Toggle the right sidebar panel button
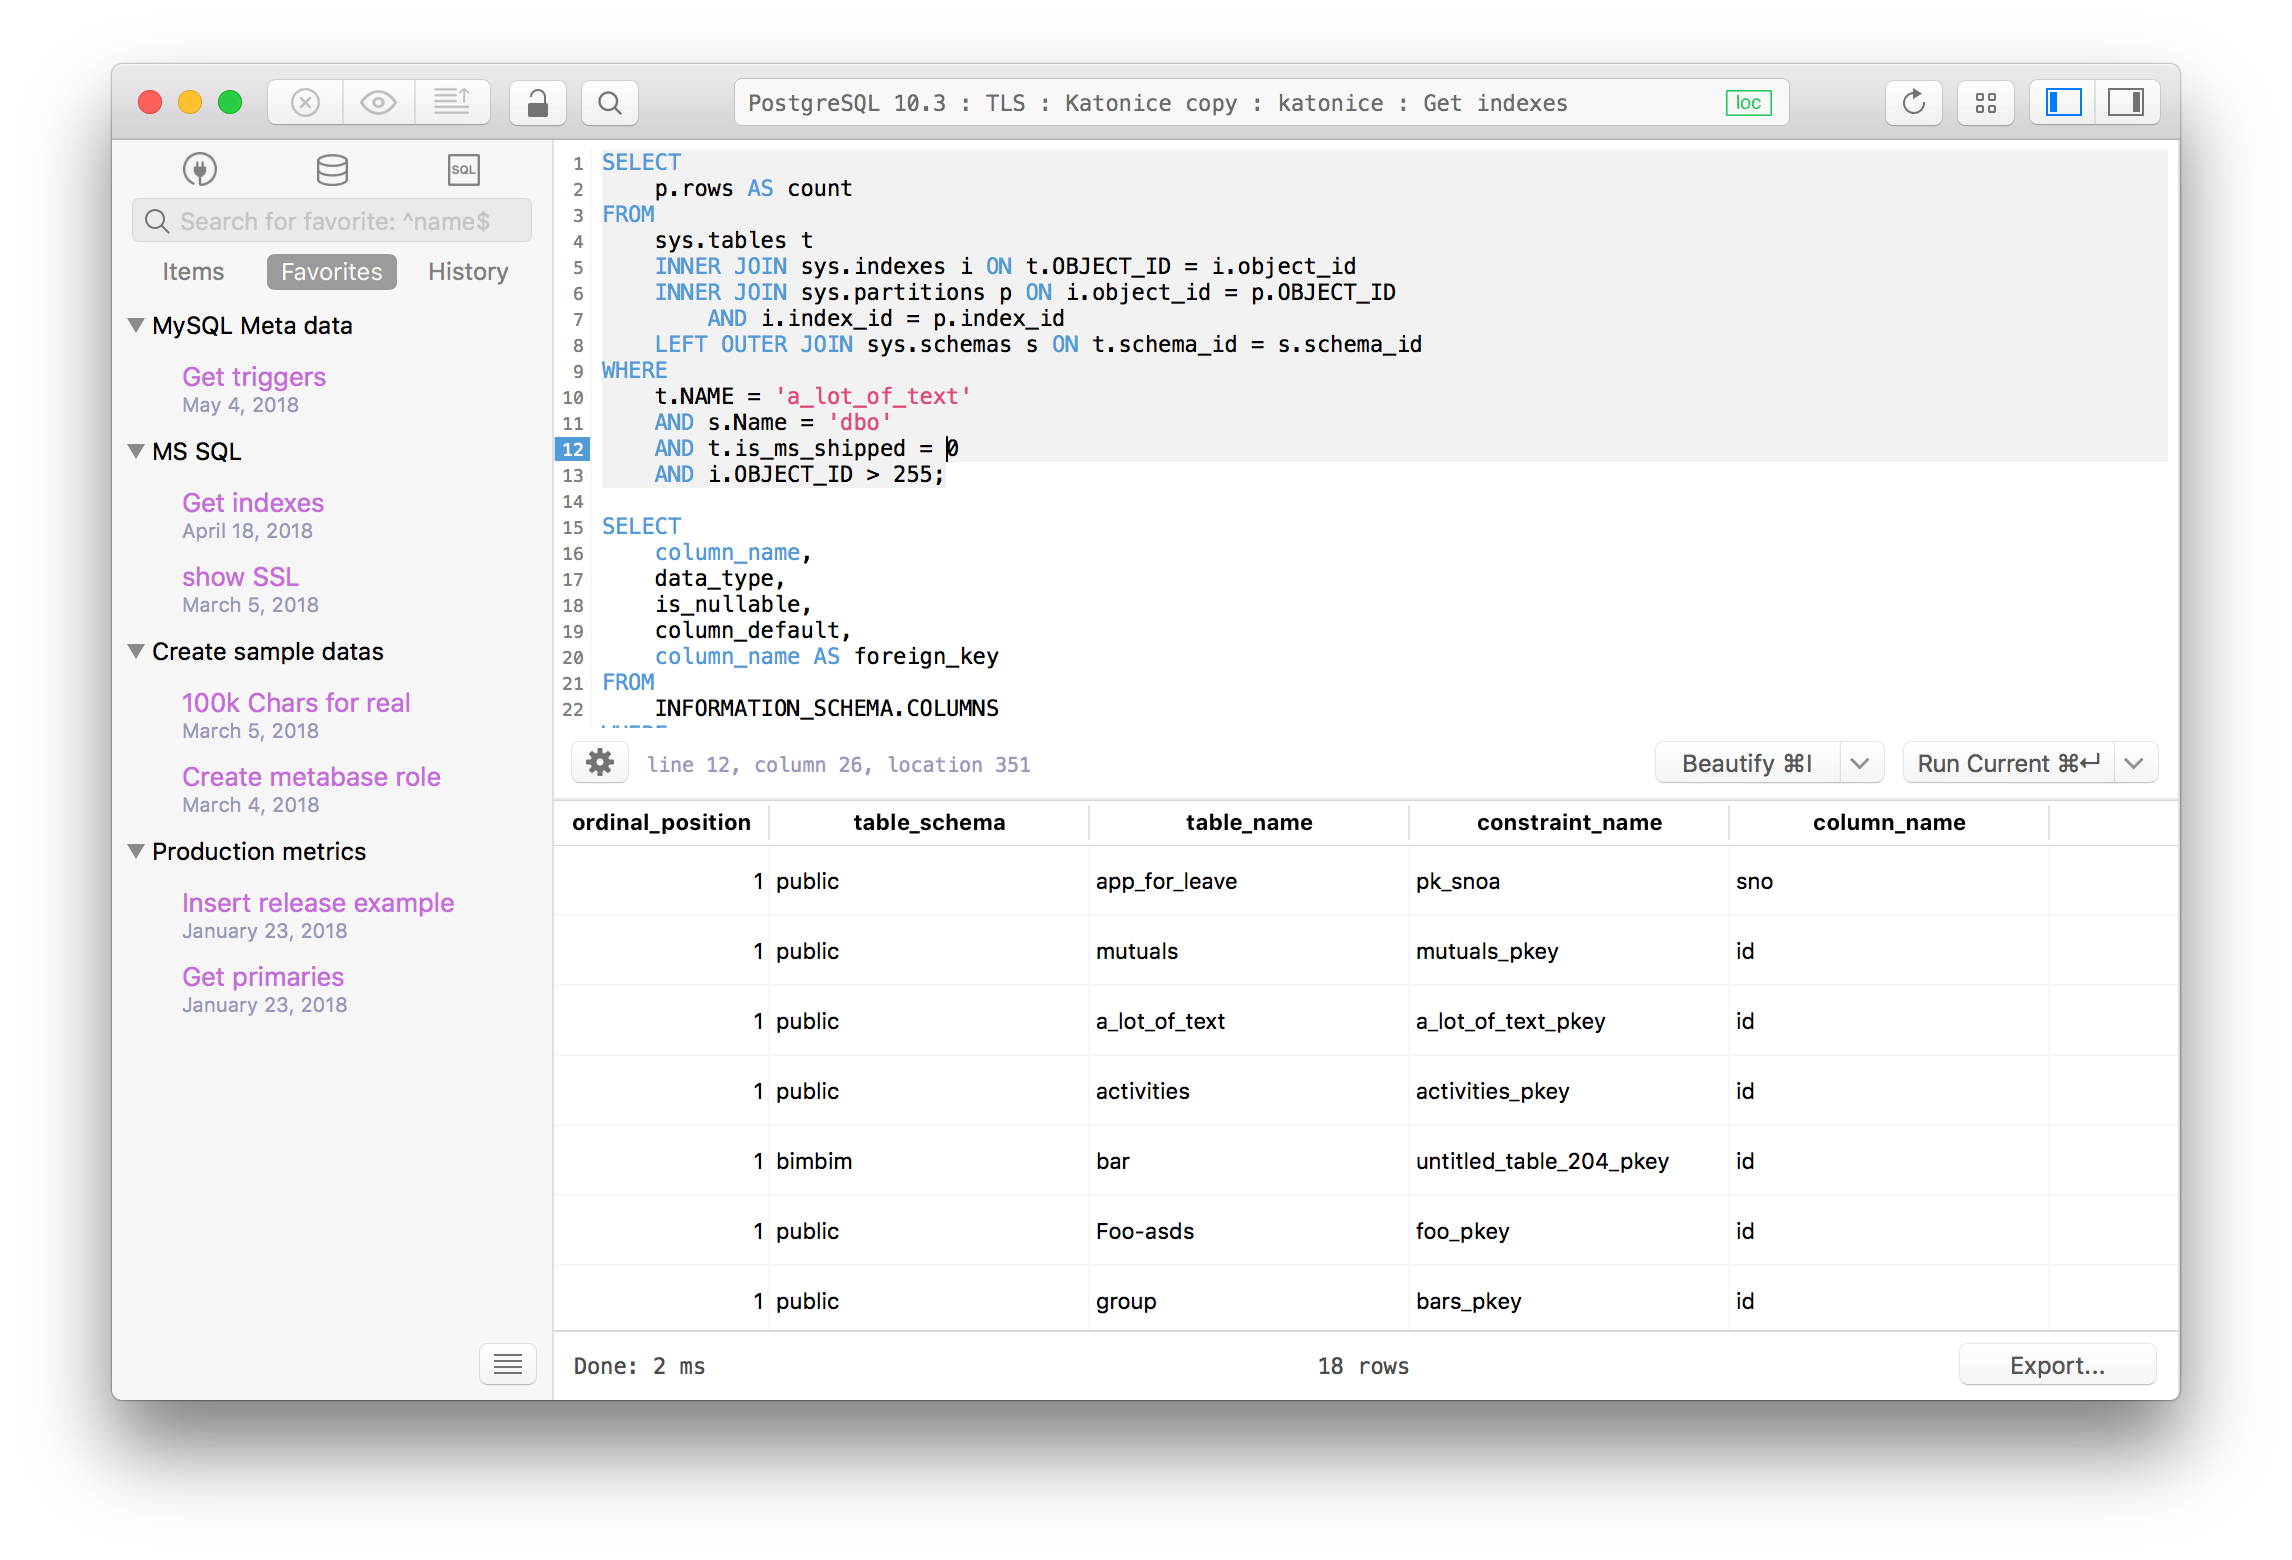 (2125, 103)
